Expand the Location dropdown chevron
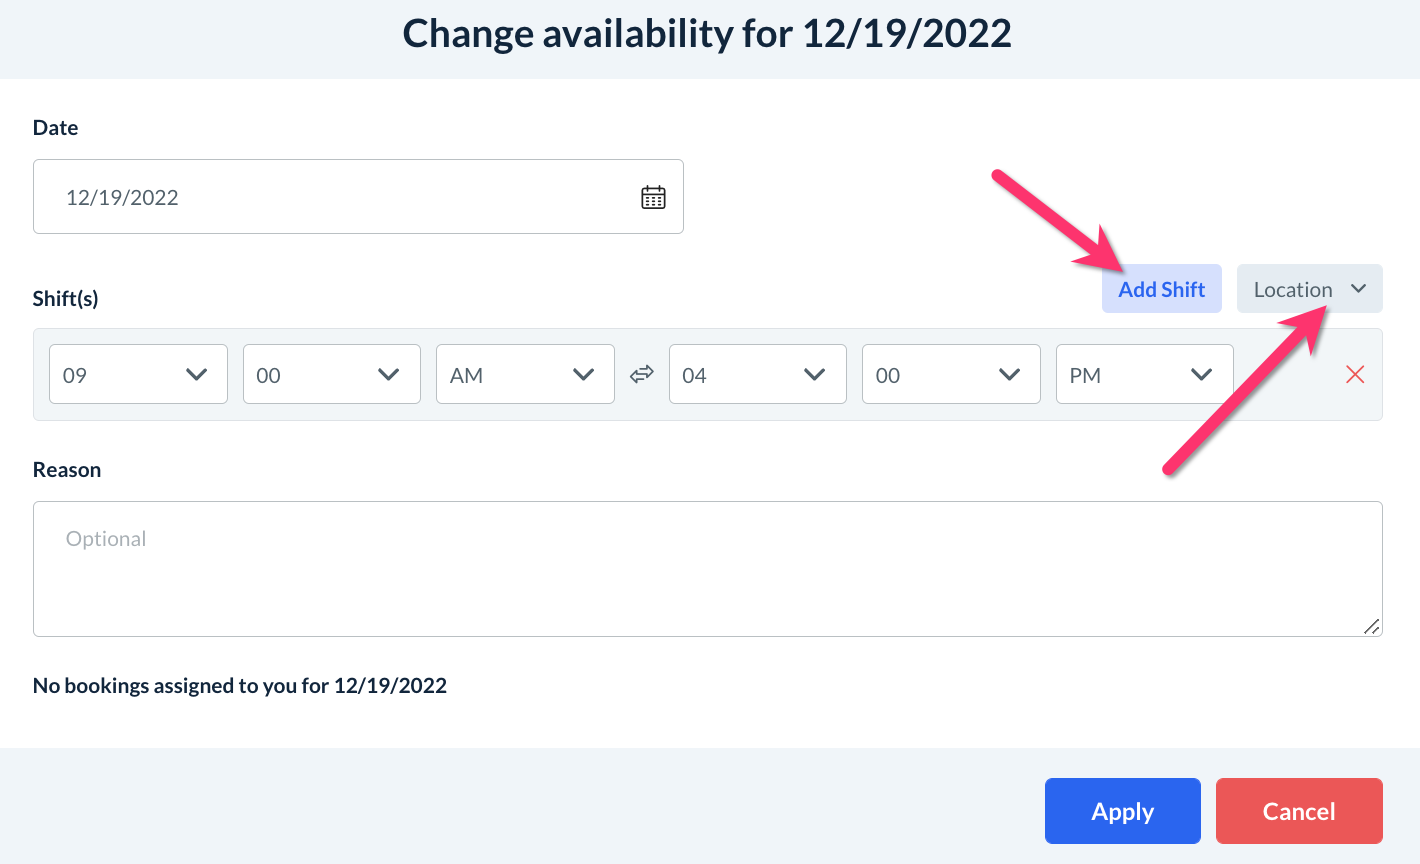The height and width of the screenshot is (864, 1420). pyautogui.click(x=1358, y=289)
